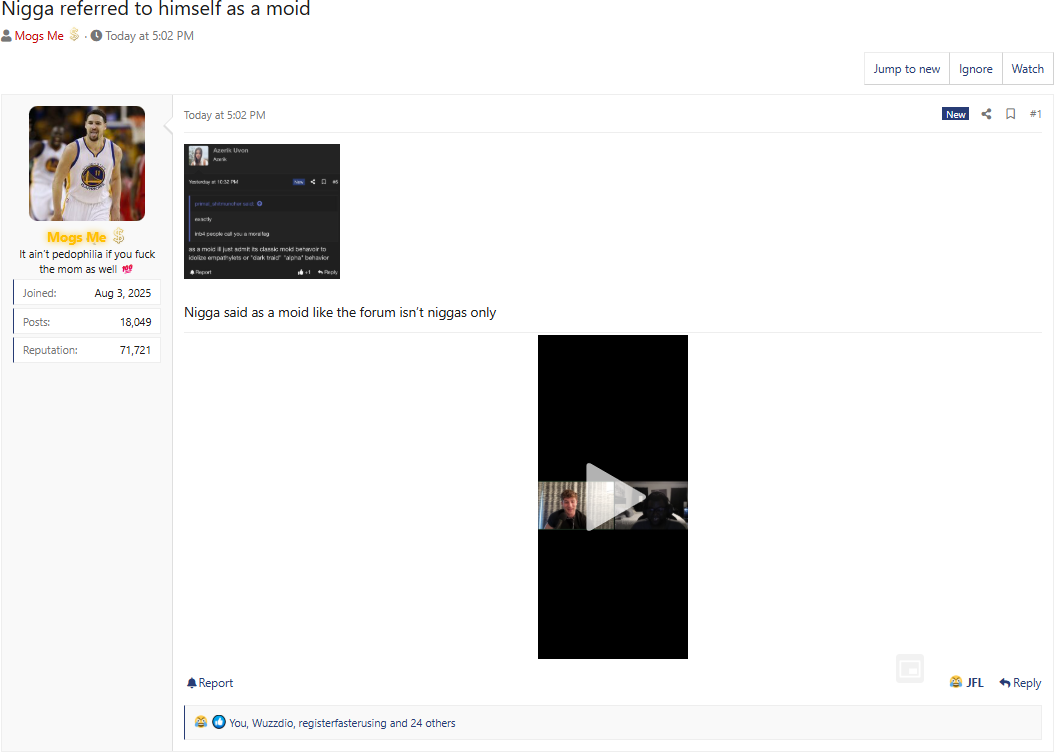
Task: Click the New badge on post
Action: coord(955,114)
